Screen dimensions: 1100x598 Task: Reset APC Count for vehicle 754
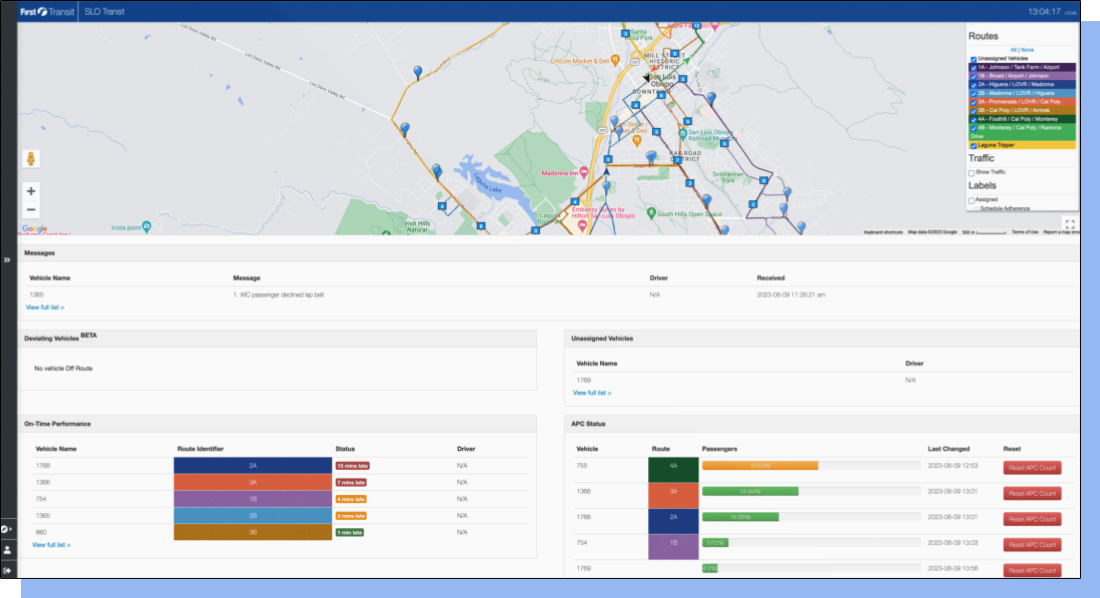pyautogui.click(x=1032, y=545)
